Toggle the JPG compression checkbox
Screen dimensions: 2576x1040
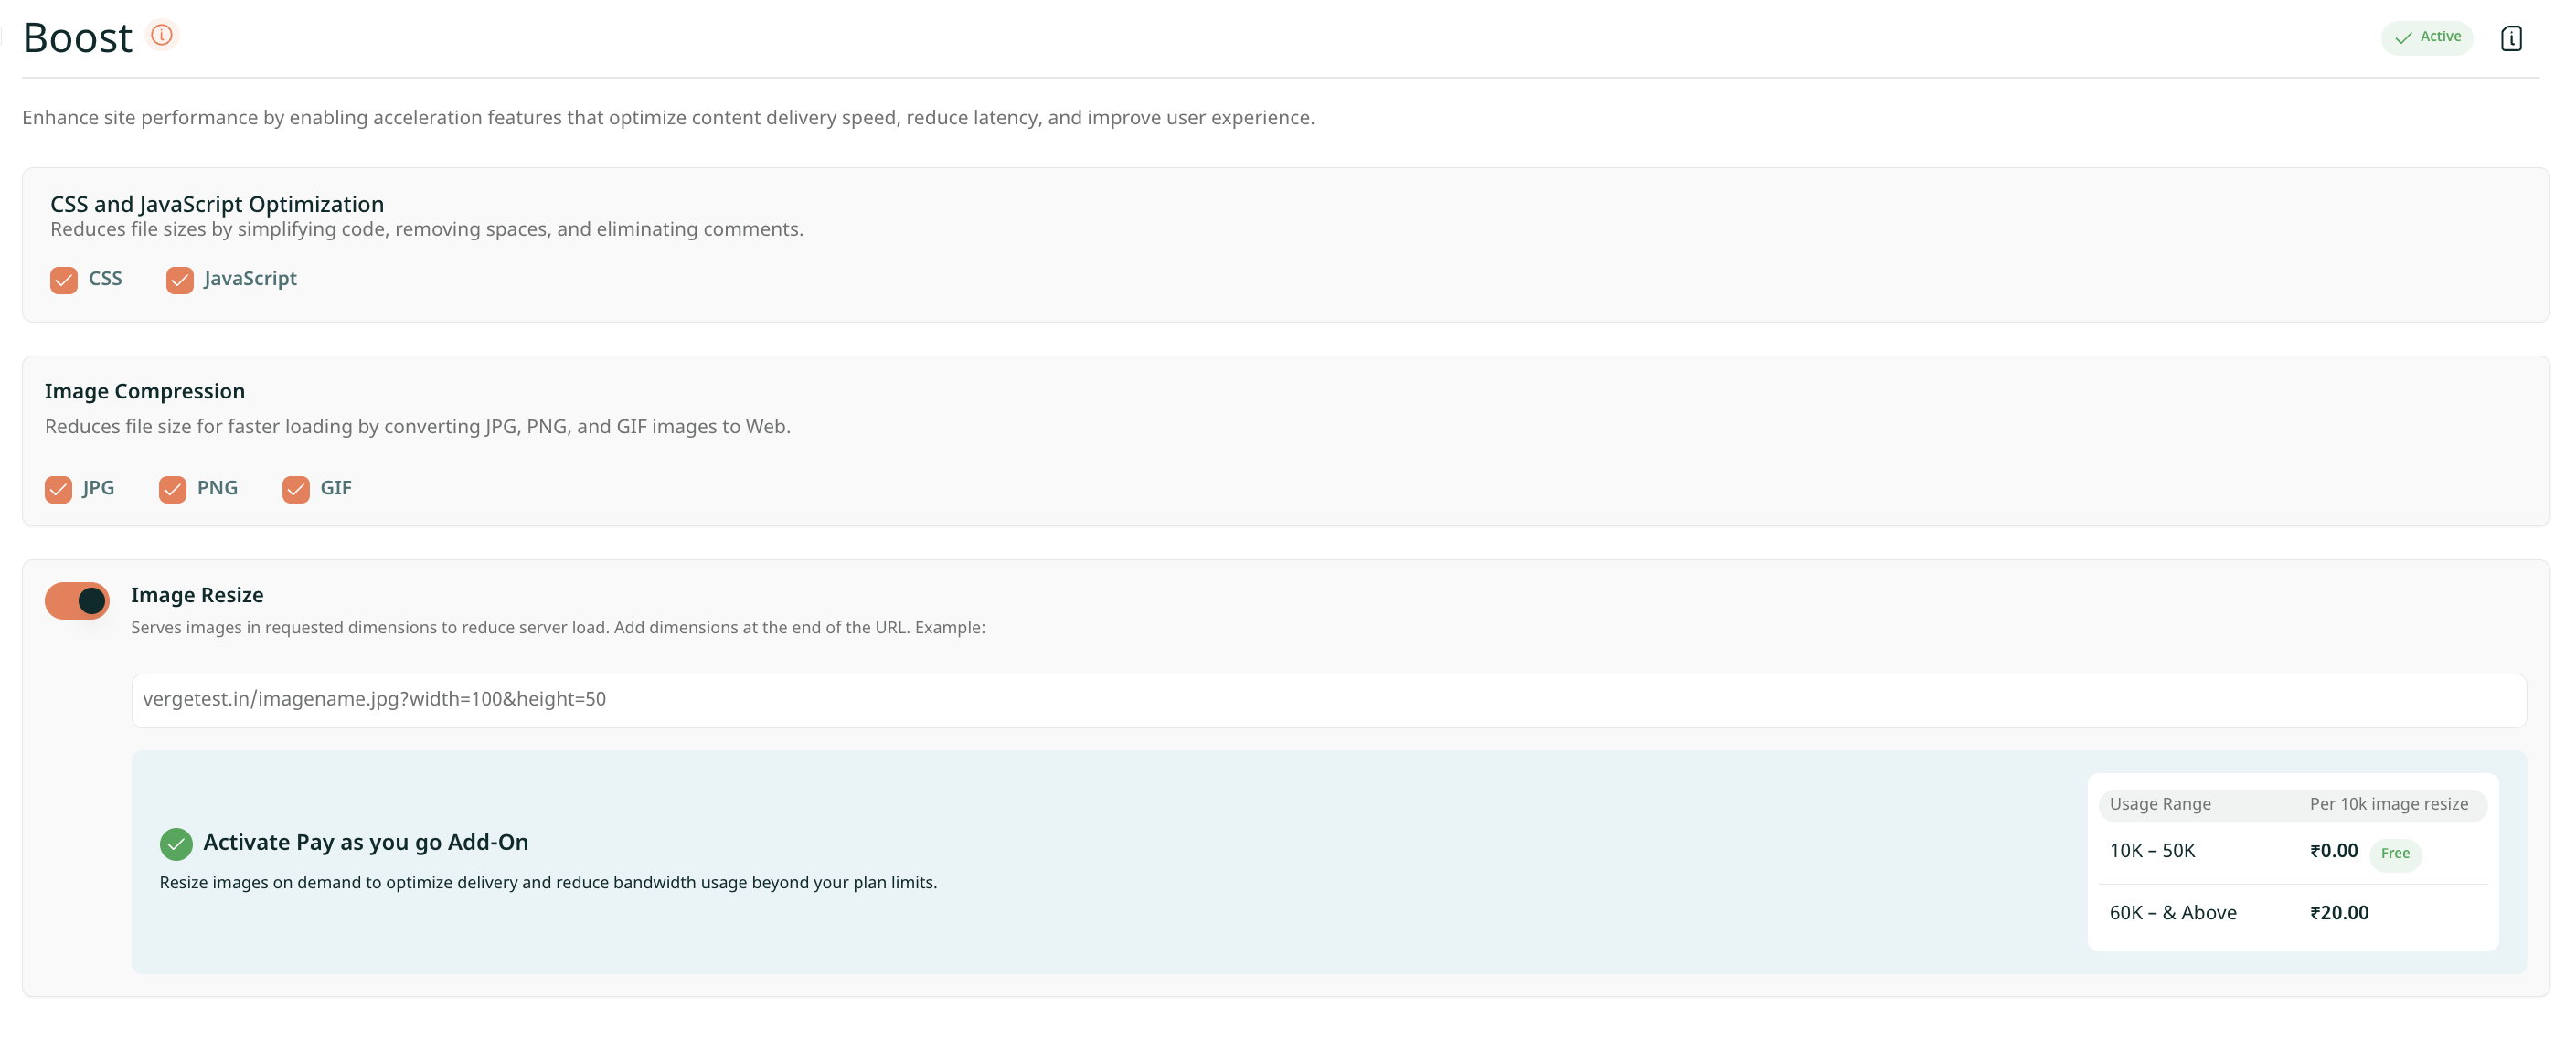click(x=58, y=488)
